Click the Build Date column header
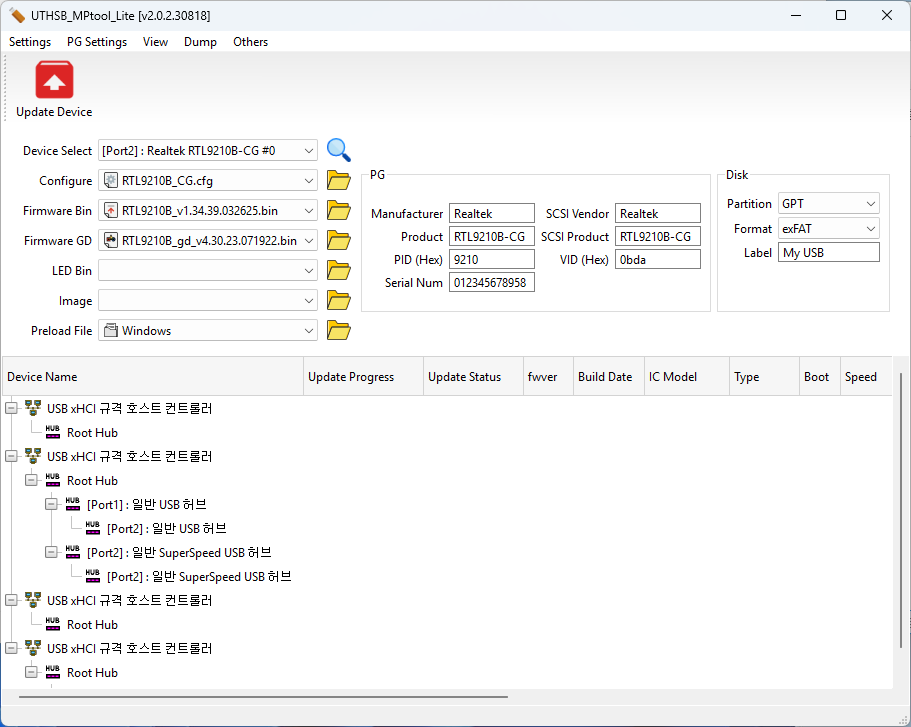Viewport: 911px width, 727px height. coord(608,377)
